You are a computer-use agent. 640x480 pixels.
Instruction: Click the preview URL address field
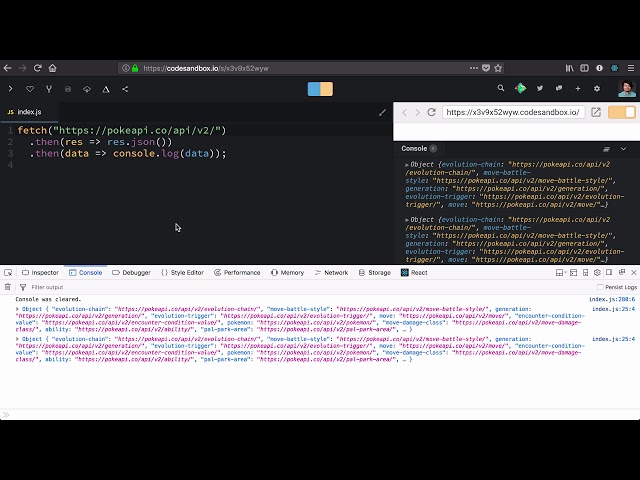(513, 112)
